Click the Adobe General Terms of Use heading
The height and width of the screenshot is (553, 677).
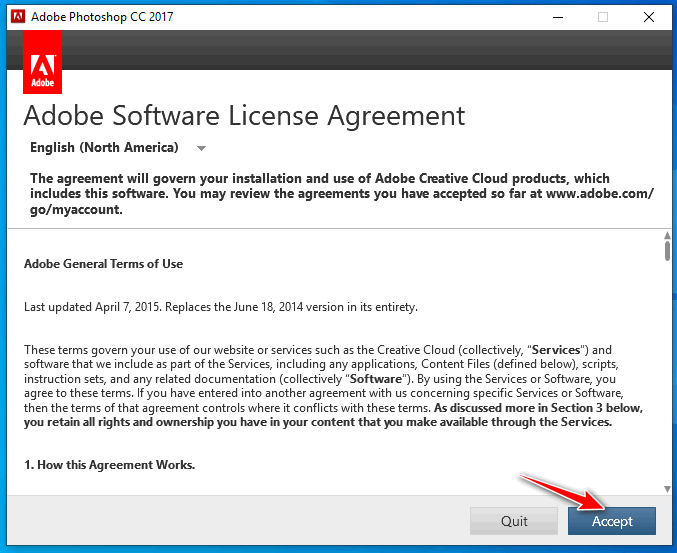(103, 264)
